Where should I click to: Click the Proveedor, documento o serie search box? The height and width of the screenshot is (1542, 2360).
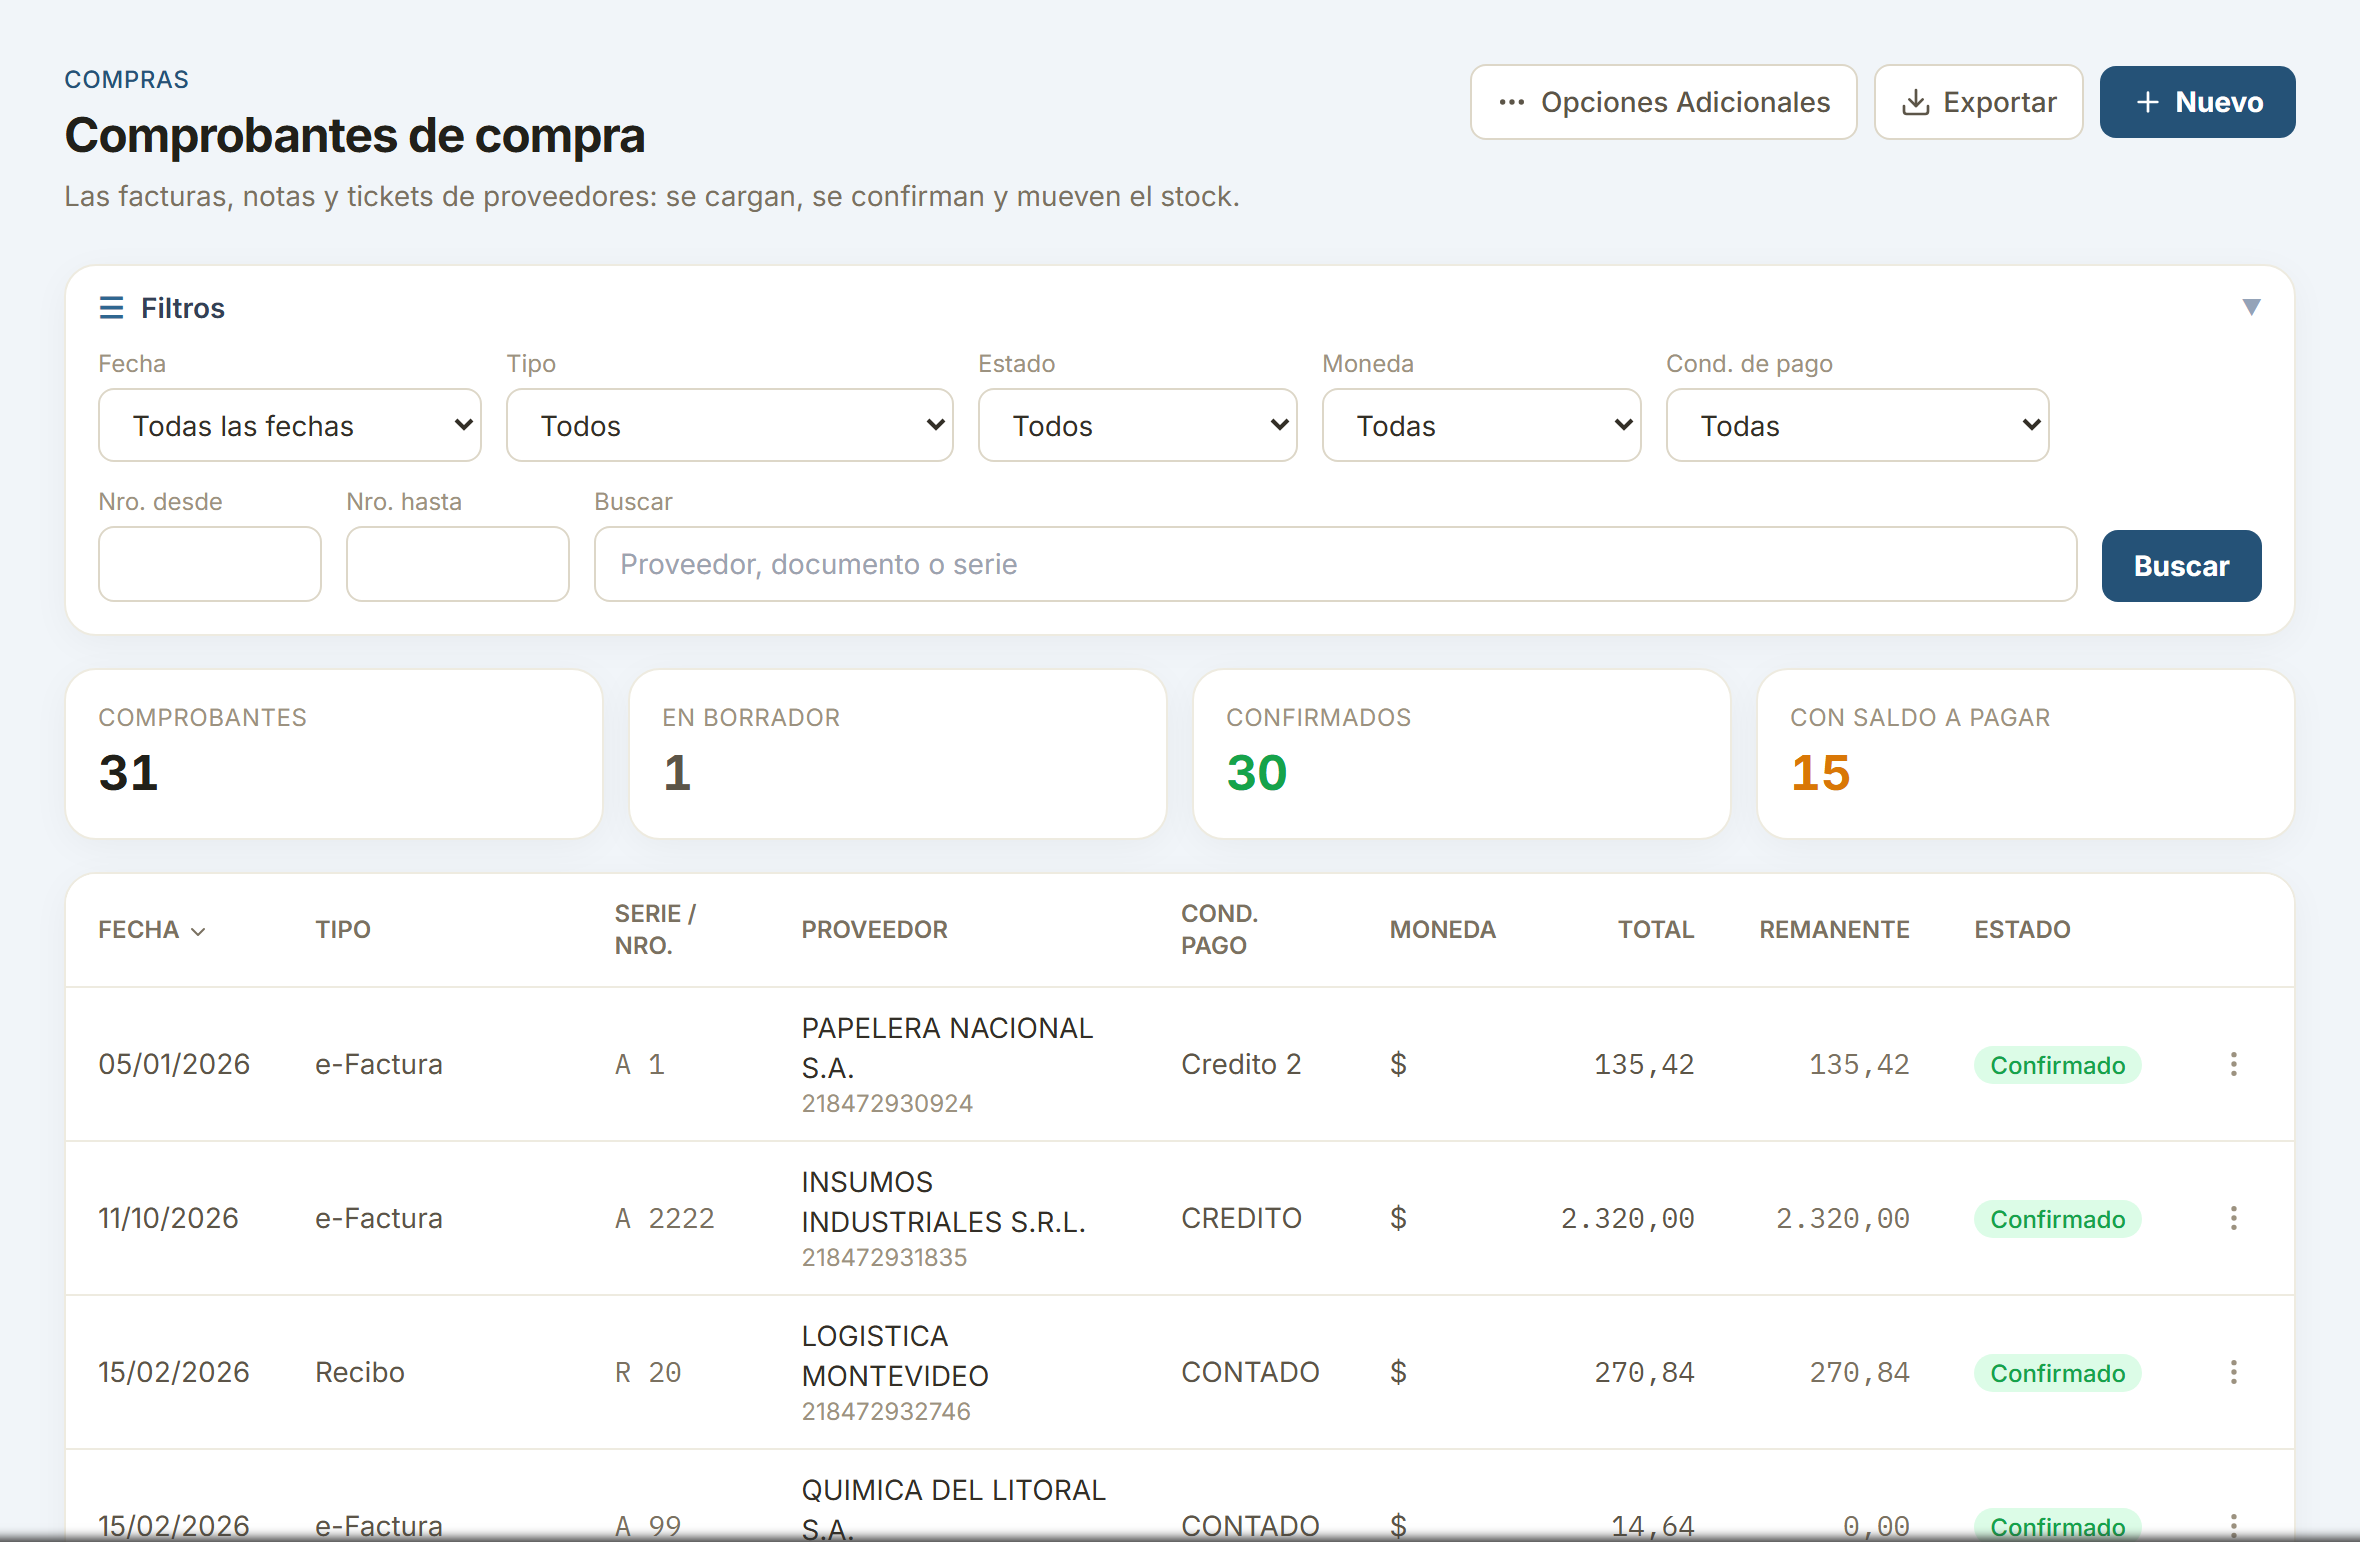pos(1335,564)
